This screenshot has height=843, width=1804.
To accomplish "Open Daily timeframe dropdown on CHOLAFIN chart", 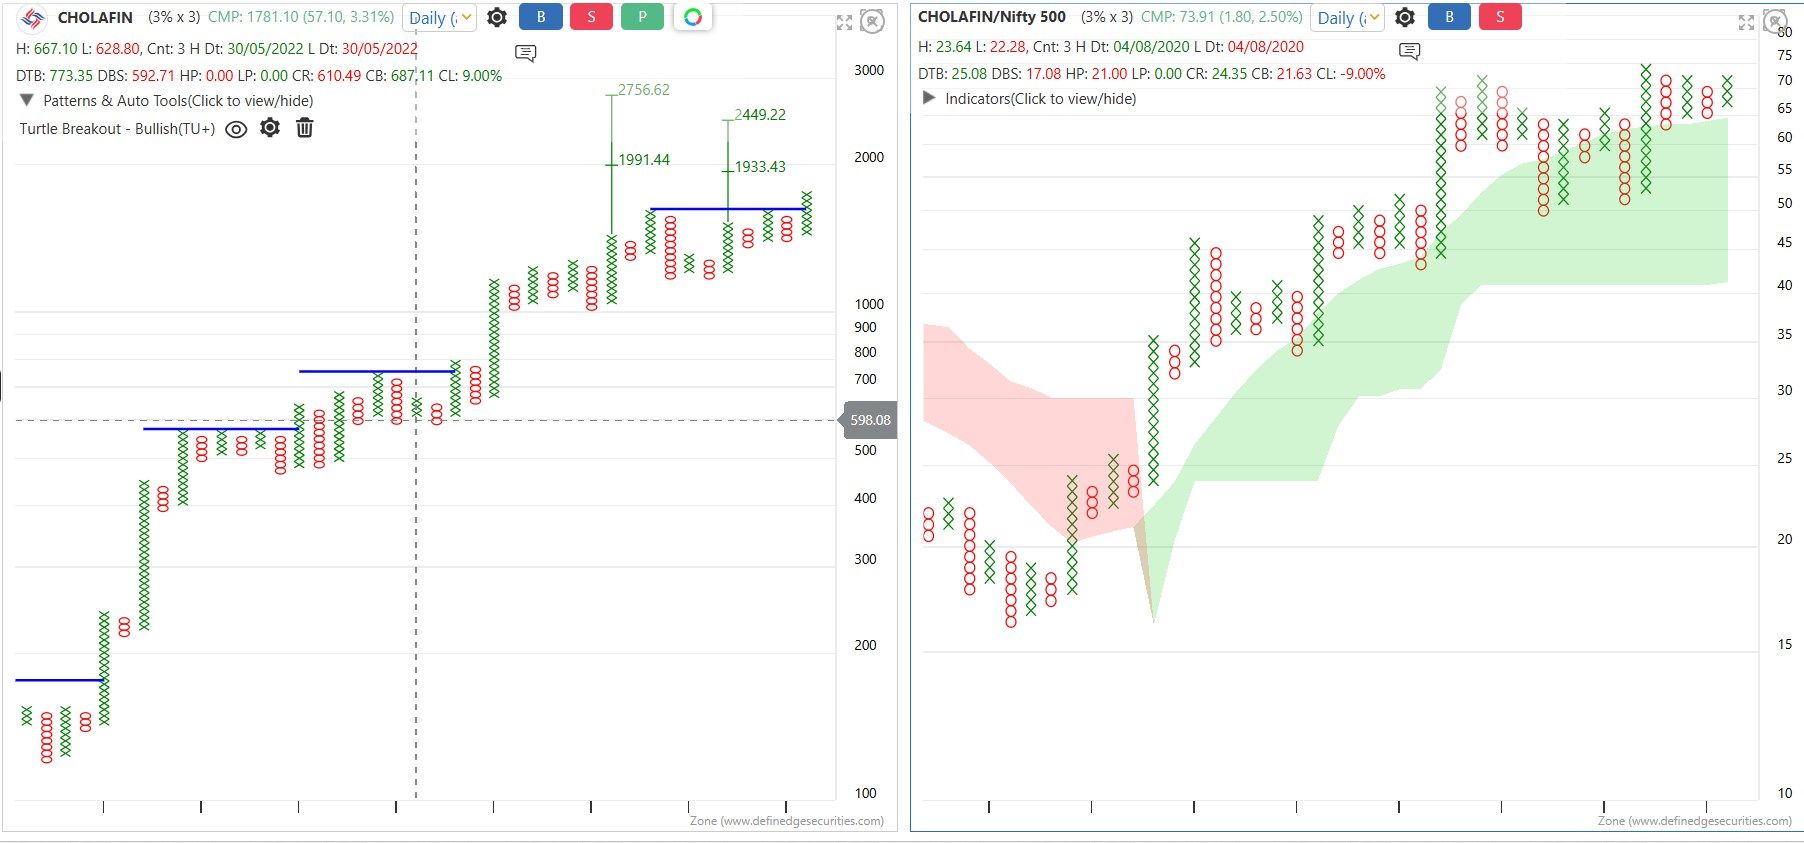I will pyautogui.click(x=440, y=18).
